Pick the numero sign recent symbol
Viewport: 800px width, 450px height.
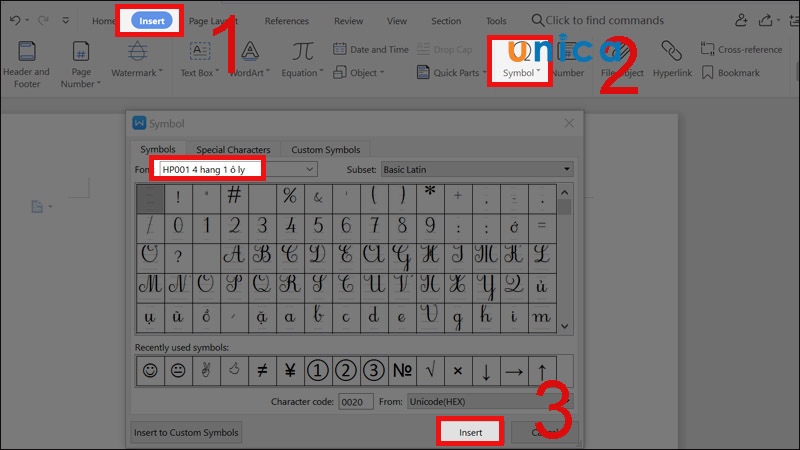[402, 370]
